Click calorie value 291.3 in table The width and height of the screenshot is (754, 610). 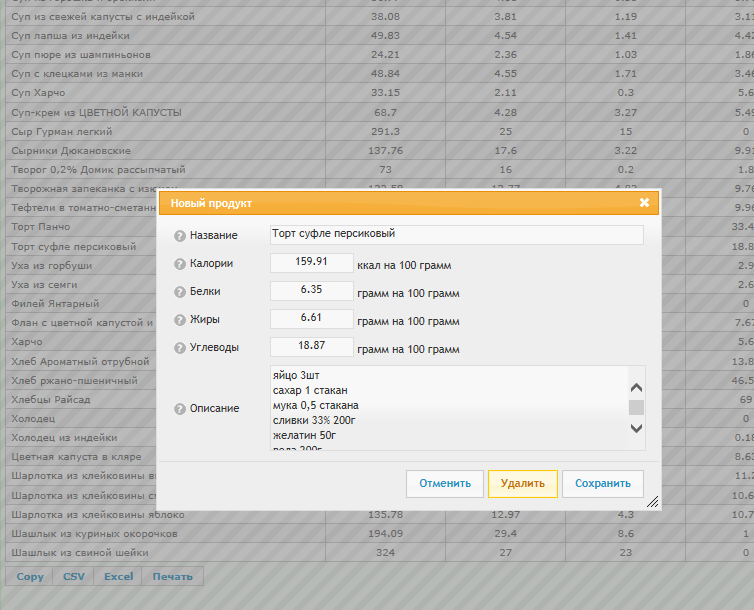point(386,131)
